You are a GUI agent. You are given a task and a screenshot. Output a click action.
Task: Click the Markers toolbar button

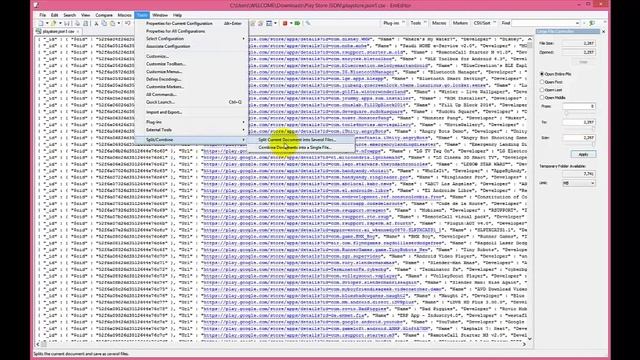460,23
